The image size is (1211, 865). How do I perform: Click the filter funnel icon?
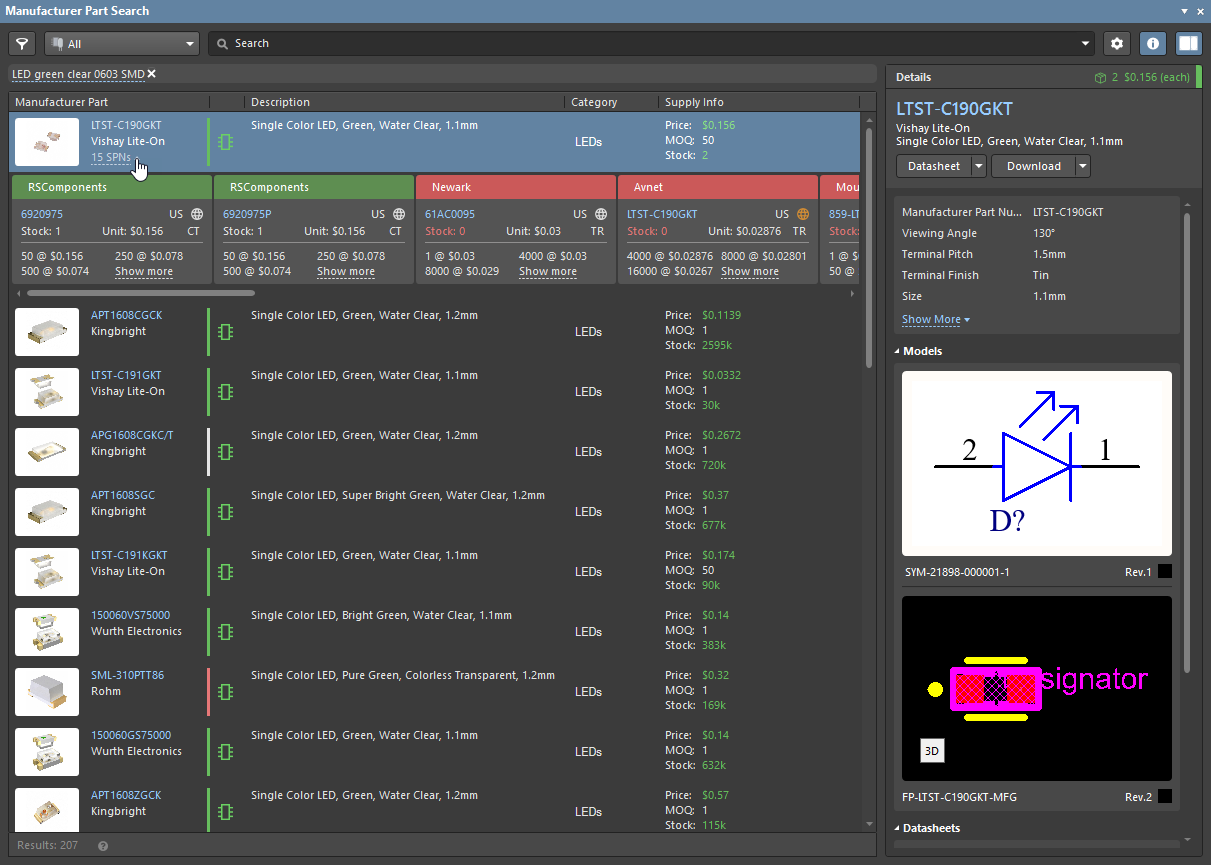pos(22,44)
